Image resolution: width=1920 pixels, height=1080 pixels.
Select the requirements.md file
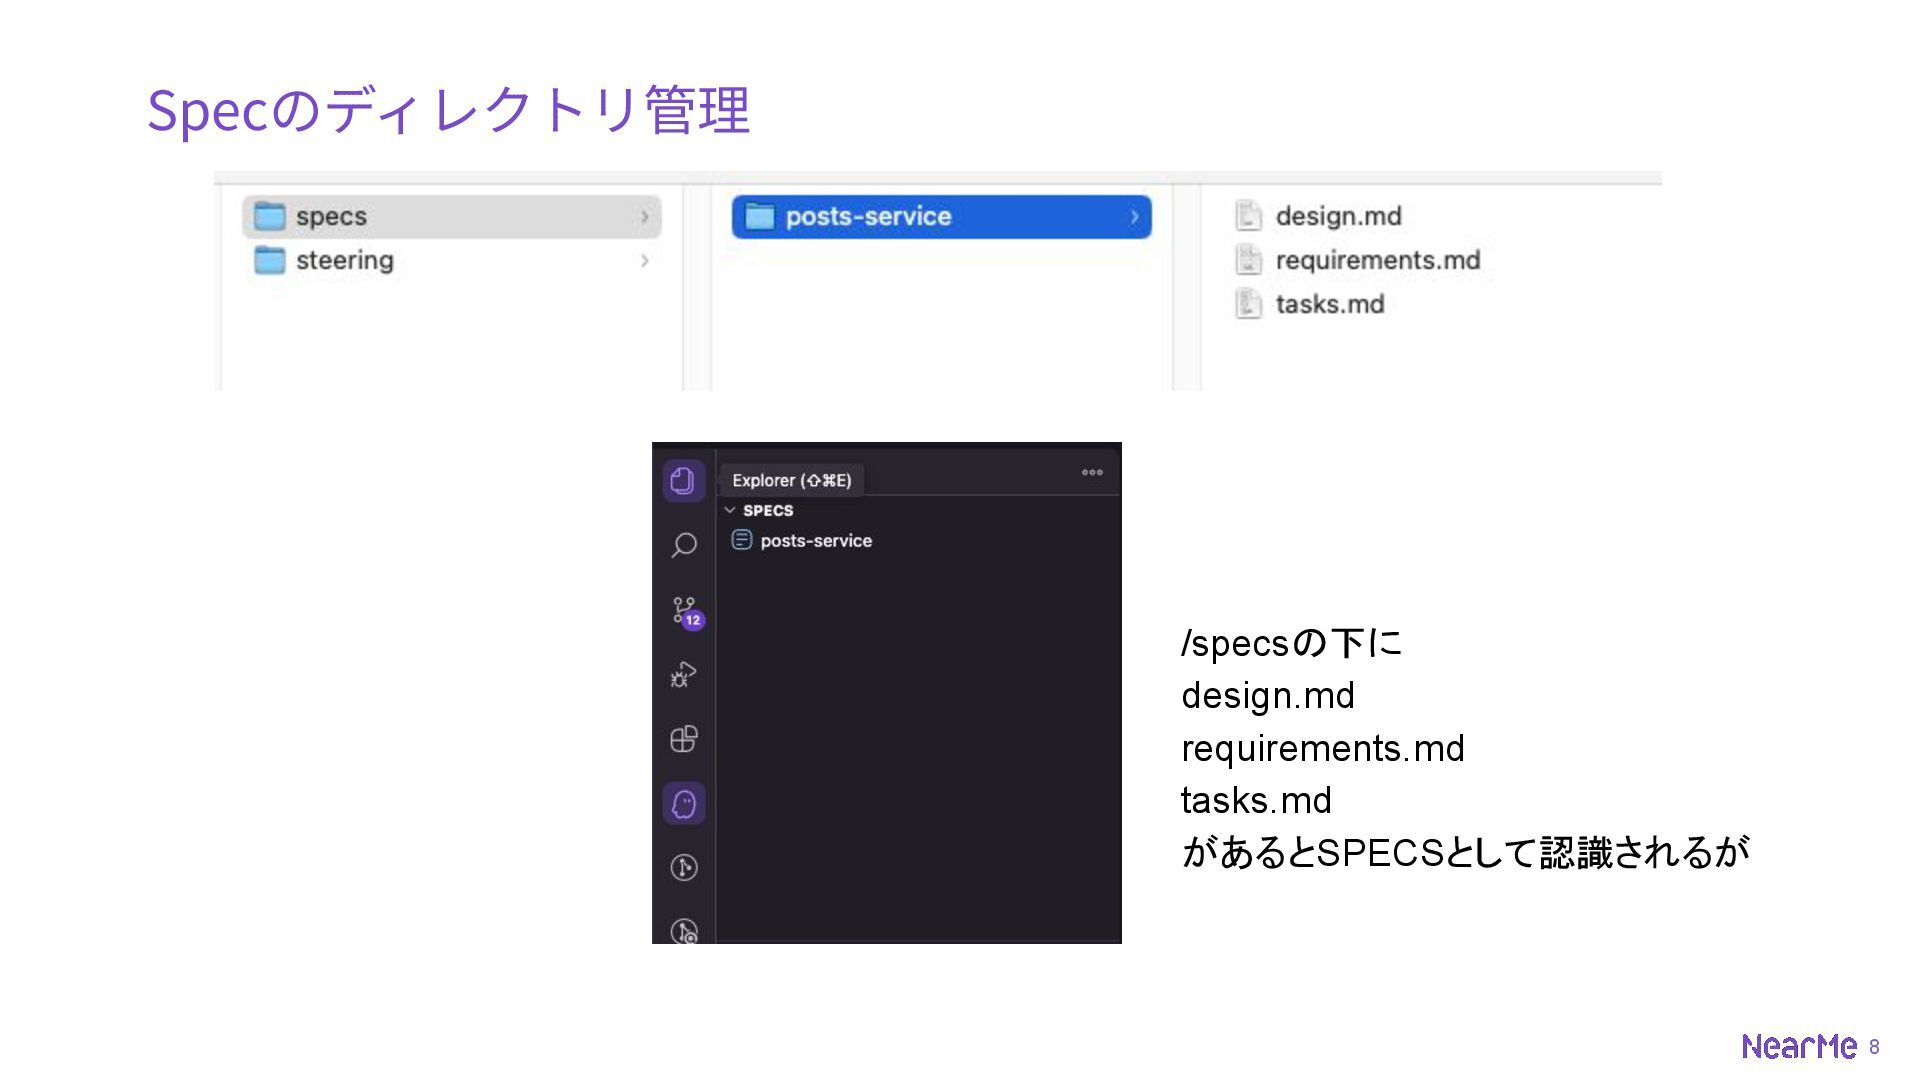1377,260
